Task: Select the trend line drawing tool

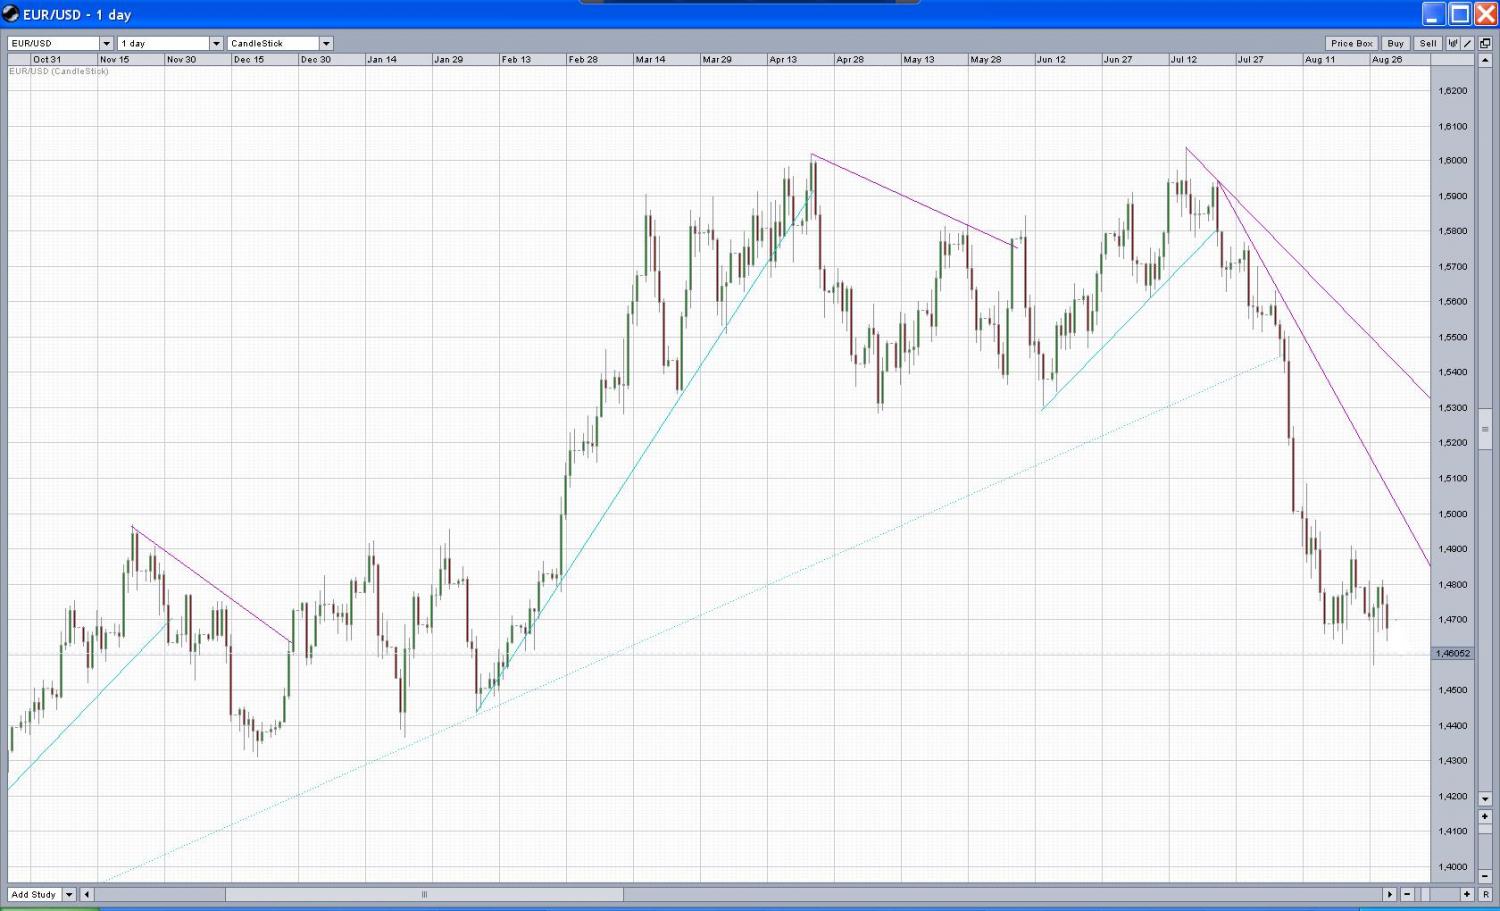Action: tap(1467, 43)
